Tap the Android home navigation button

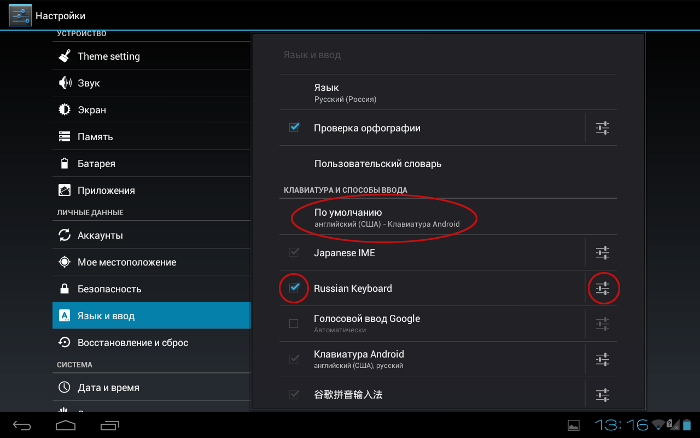point(66,425)
